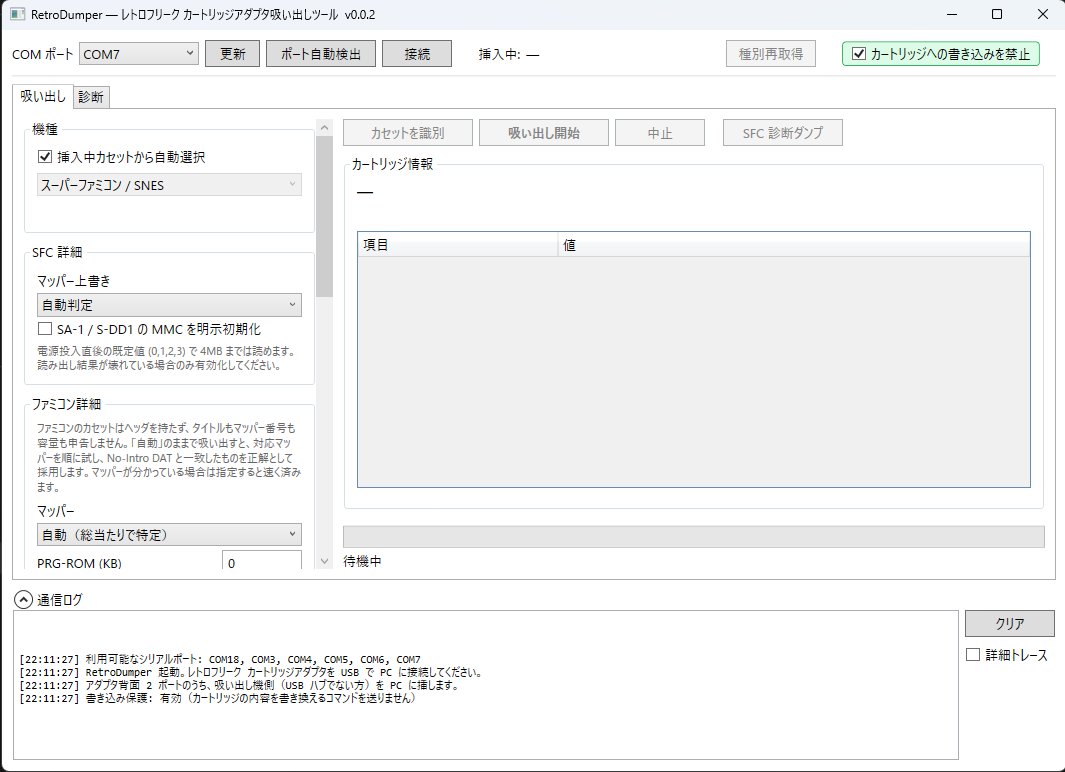
Task: Click log line 書き込み保護: 有効
Action: (x=217, y=698)
